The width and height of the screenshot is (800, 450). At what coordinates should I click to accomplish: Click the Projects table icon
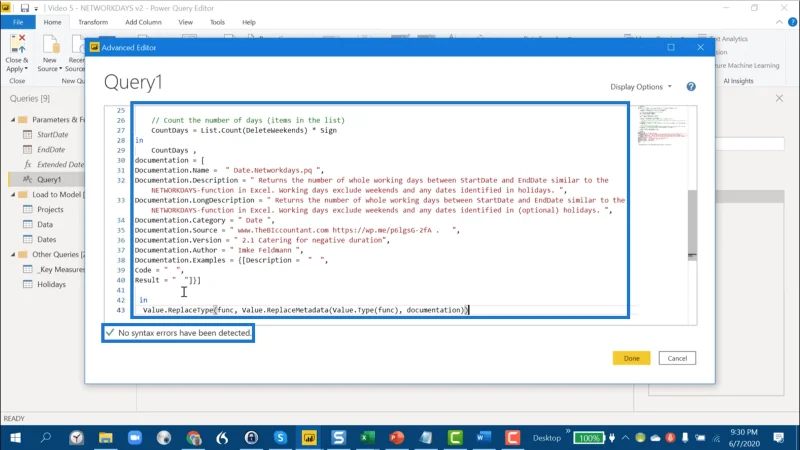point(28,209)
